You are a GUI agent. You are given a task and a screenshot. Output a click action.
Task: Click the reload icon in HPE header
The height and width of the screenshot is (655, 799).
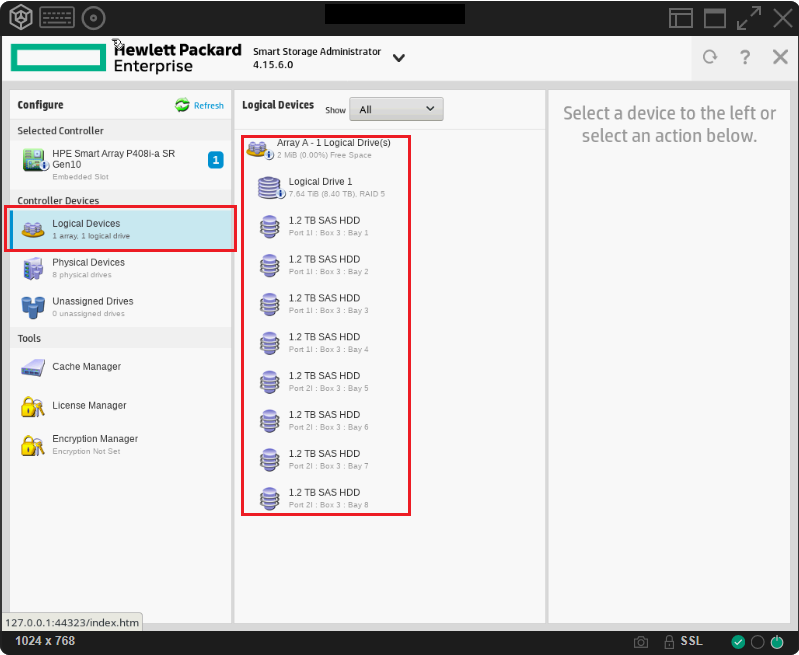[x=710, y=57]
